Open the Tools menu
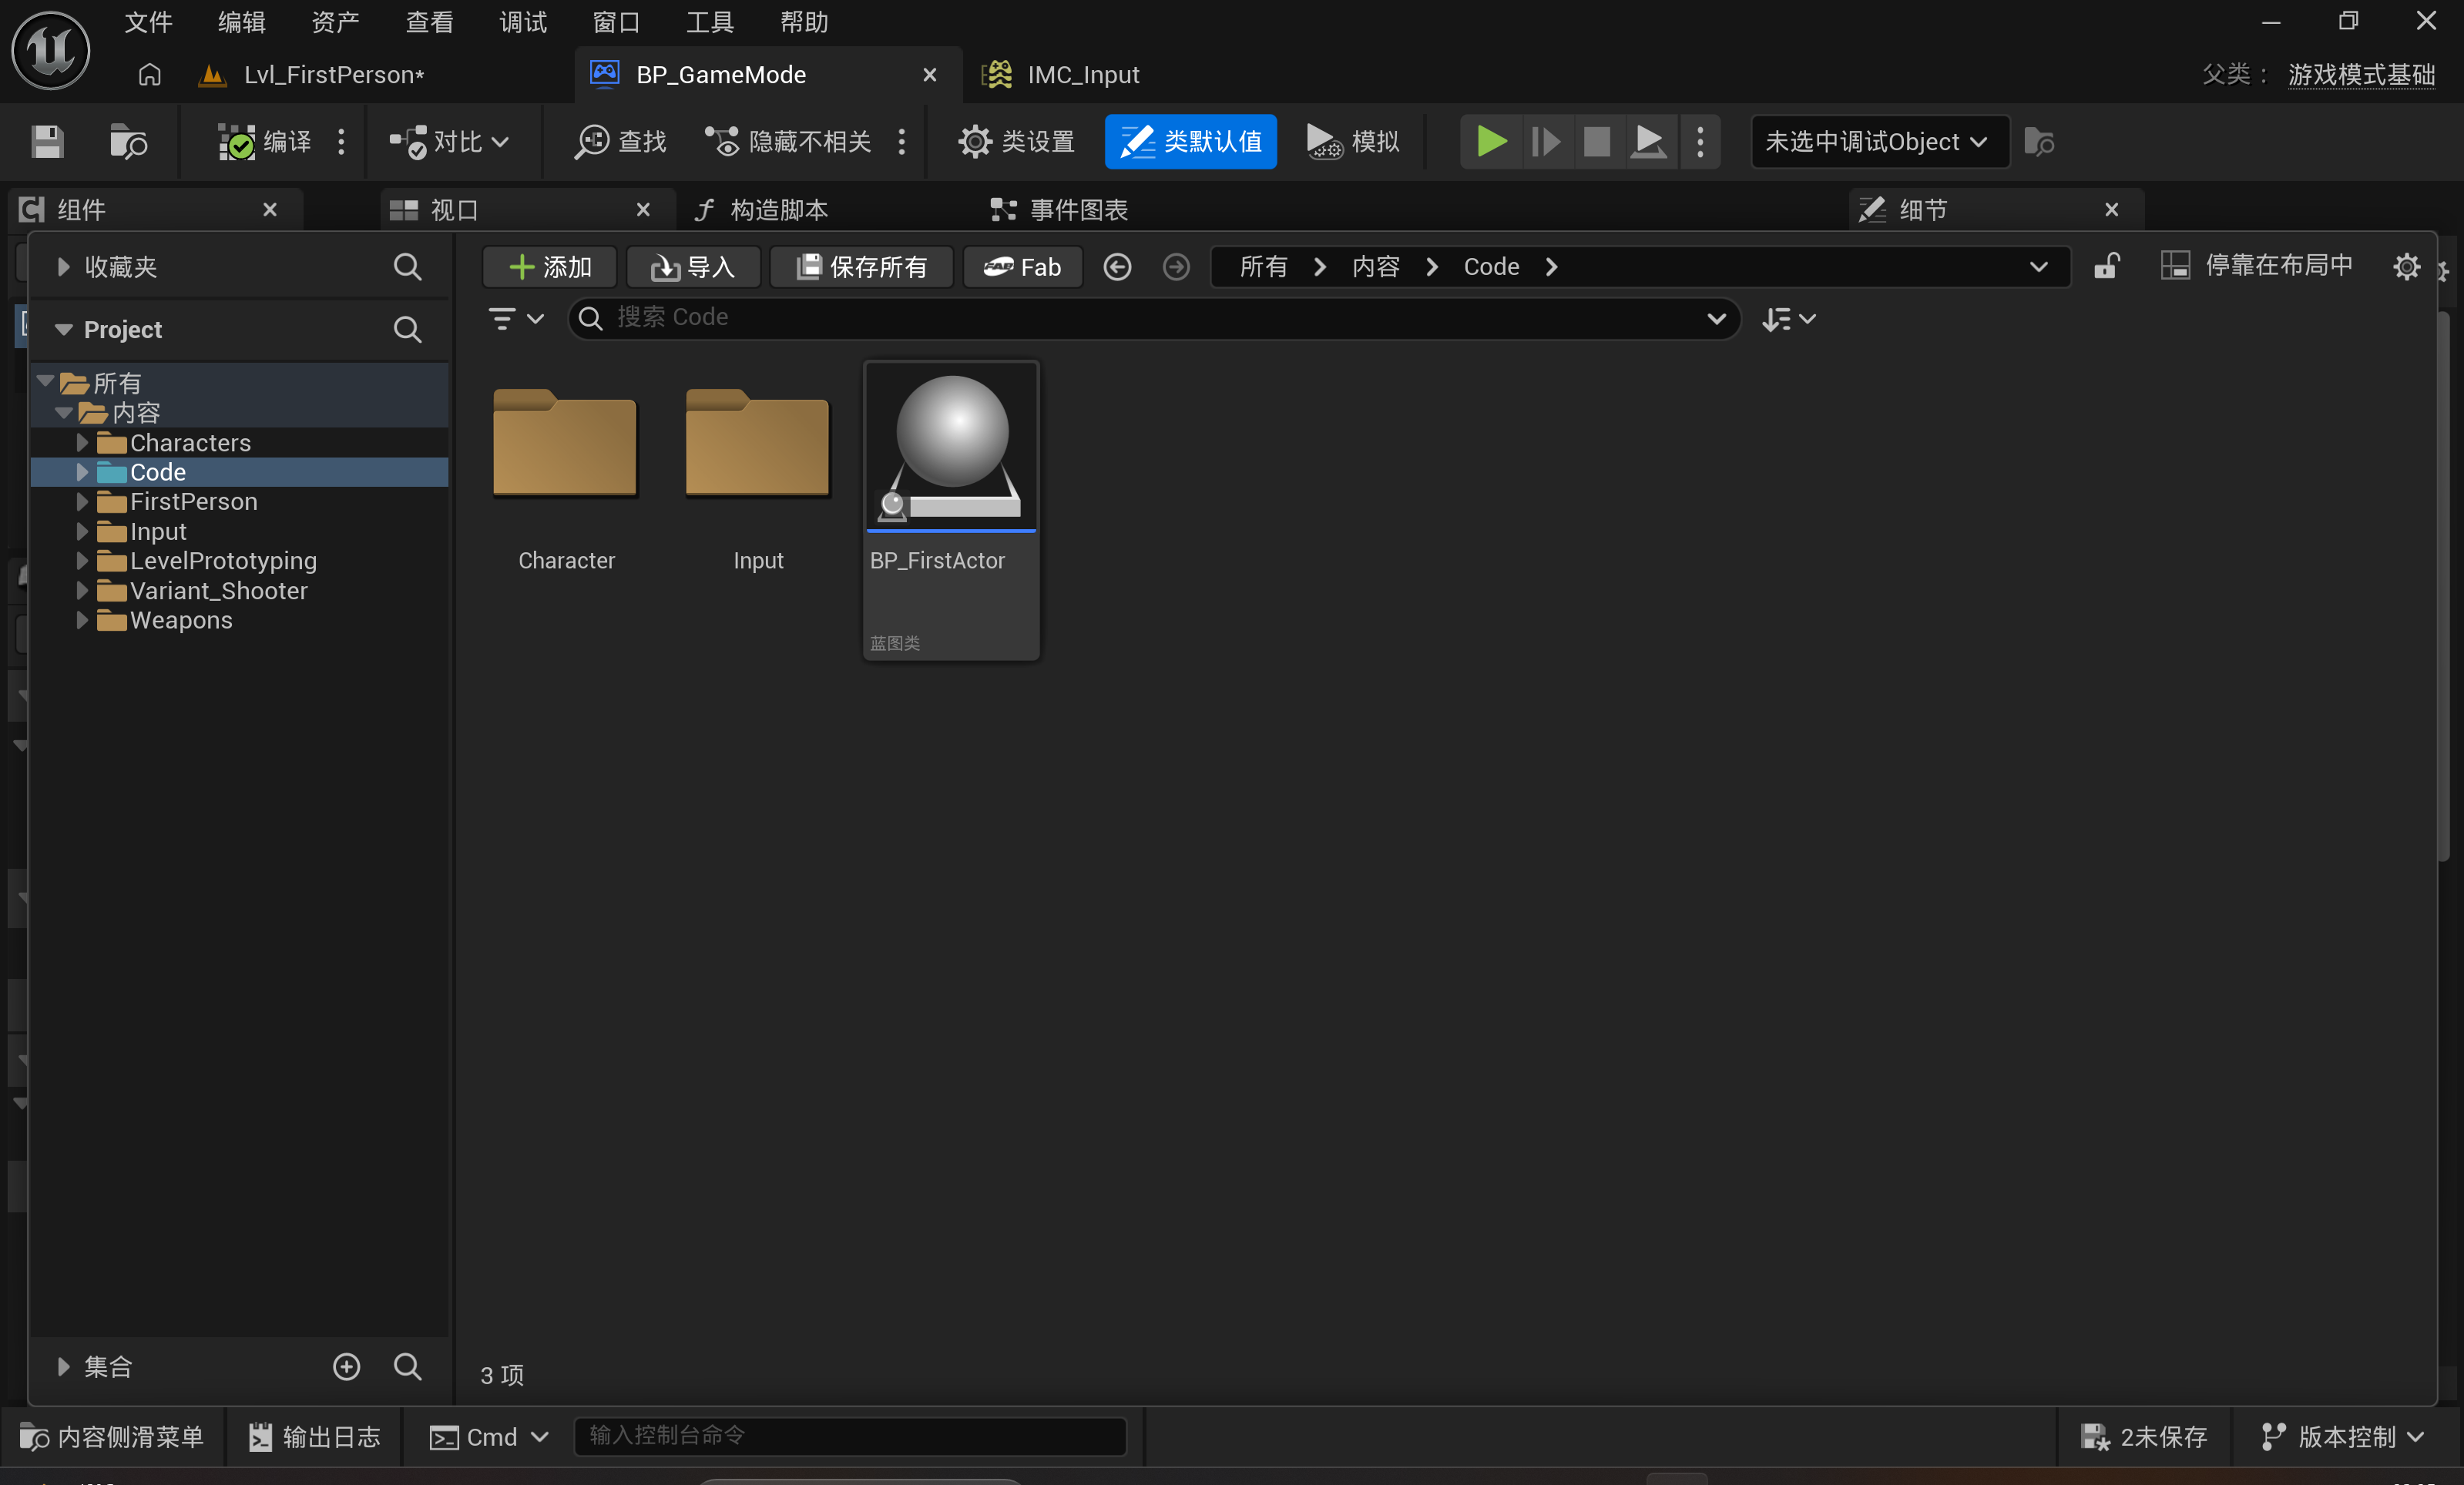 pos(709,22)
